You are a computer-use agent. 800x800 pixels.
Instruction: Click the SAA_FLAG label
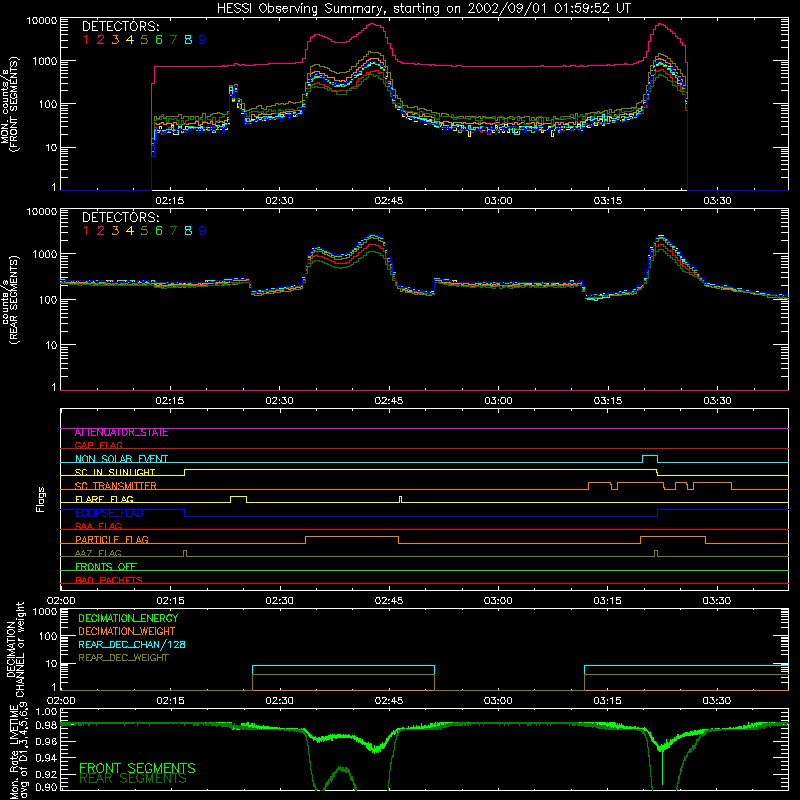[x=98, y=526]
